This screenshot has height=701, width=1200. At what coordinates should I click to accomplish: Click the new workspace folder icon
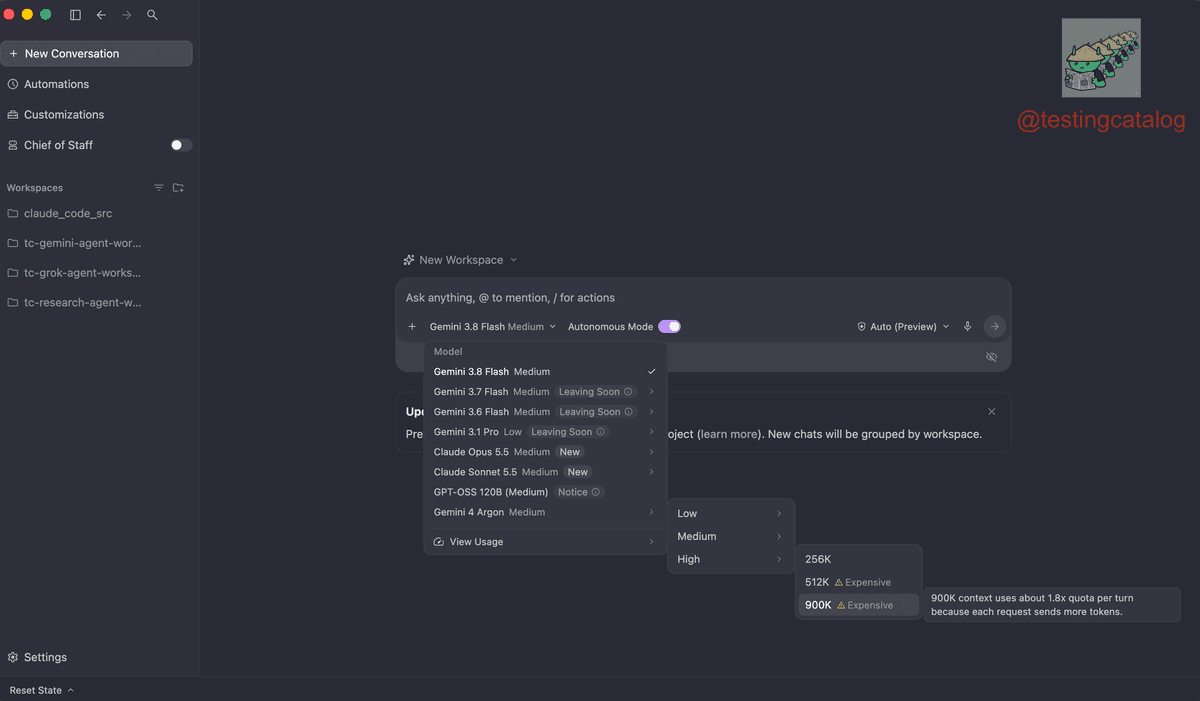pos(178,188)
